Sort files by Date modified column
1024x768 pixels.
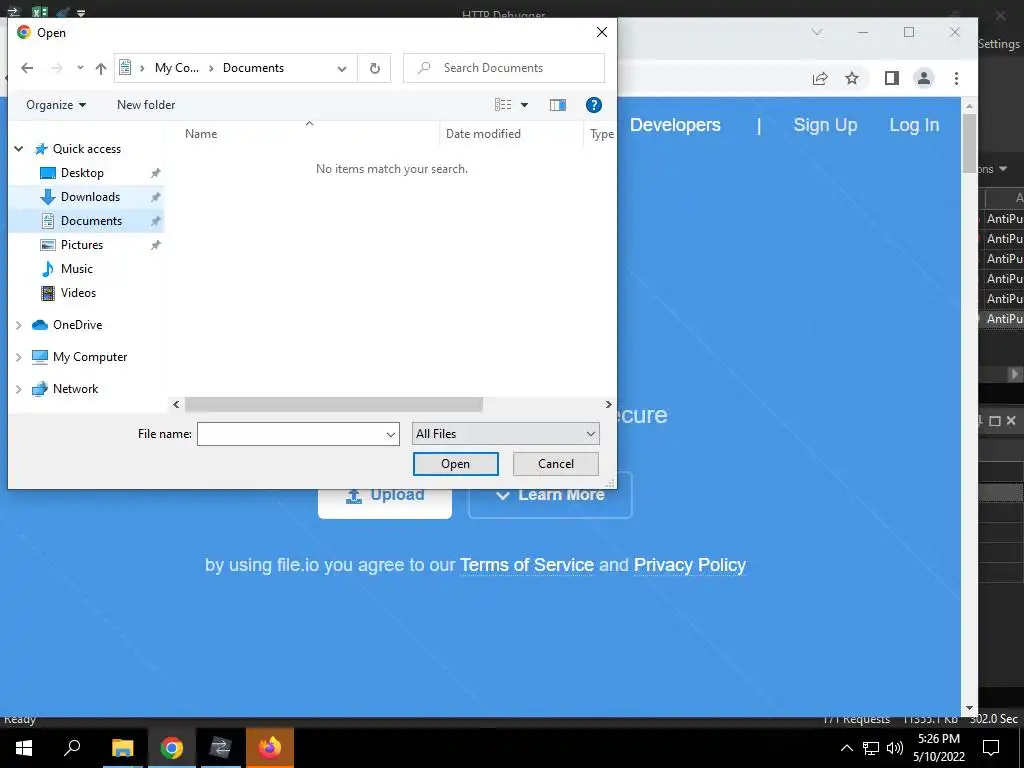[483, 134]
